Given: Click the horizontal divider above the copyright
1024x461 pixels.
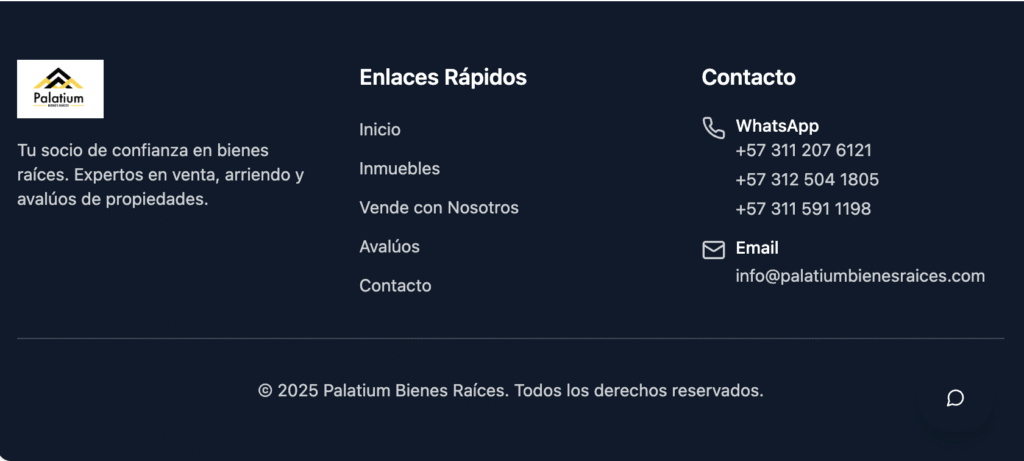Looking at the screenshot, I should pyautogui.click(x=510, y=339).
